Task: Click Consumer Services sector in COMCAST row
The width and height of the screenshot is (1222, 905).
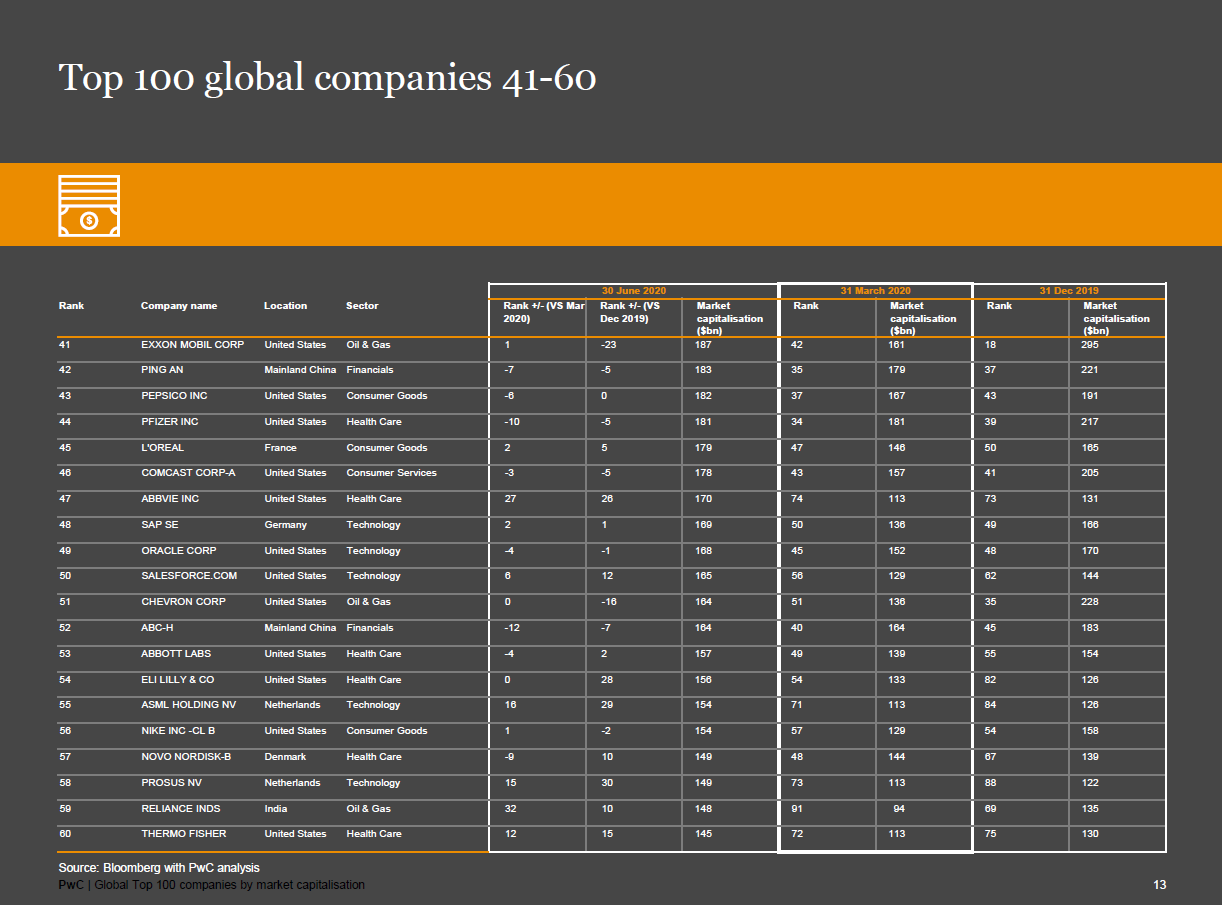Action: tap(391, 473)
